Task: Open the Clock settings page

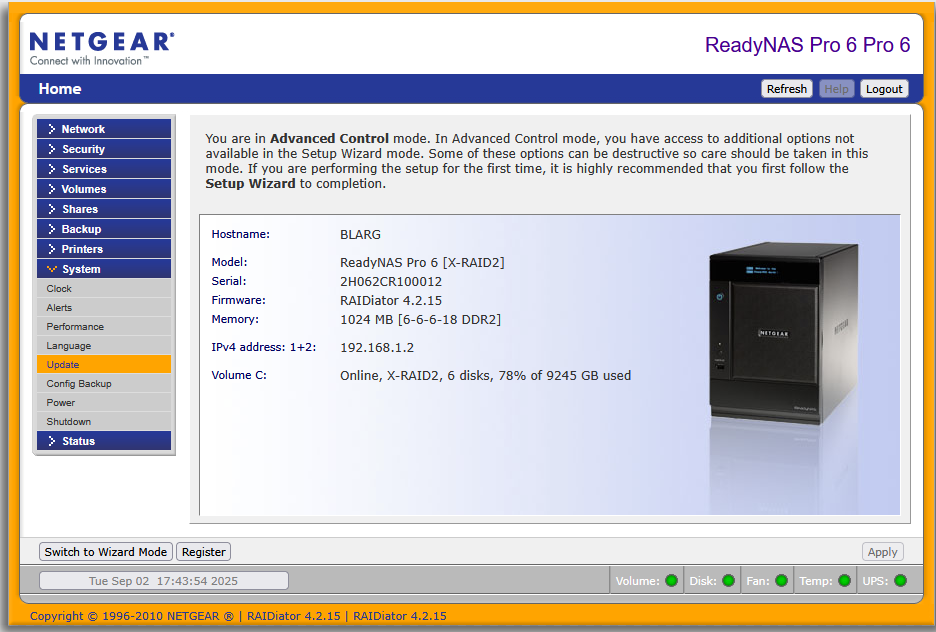Action: click(x=104, y=289)
